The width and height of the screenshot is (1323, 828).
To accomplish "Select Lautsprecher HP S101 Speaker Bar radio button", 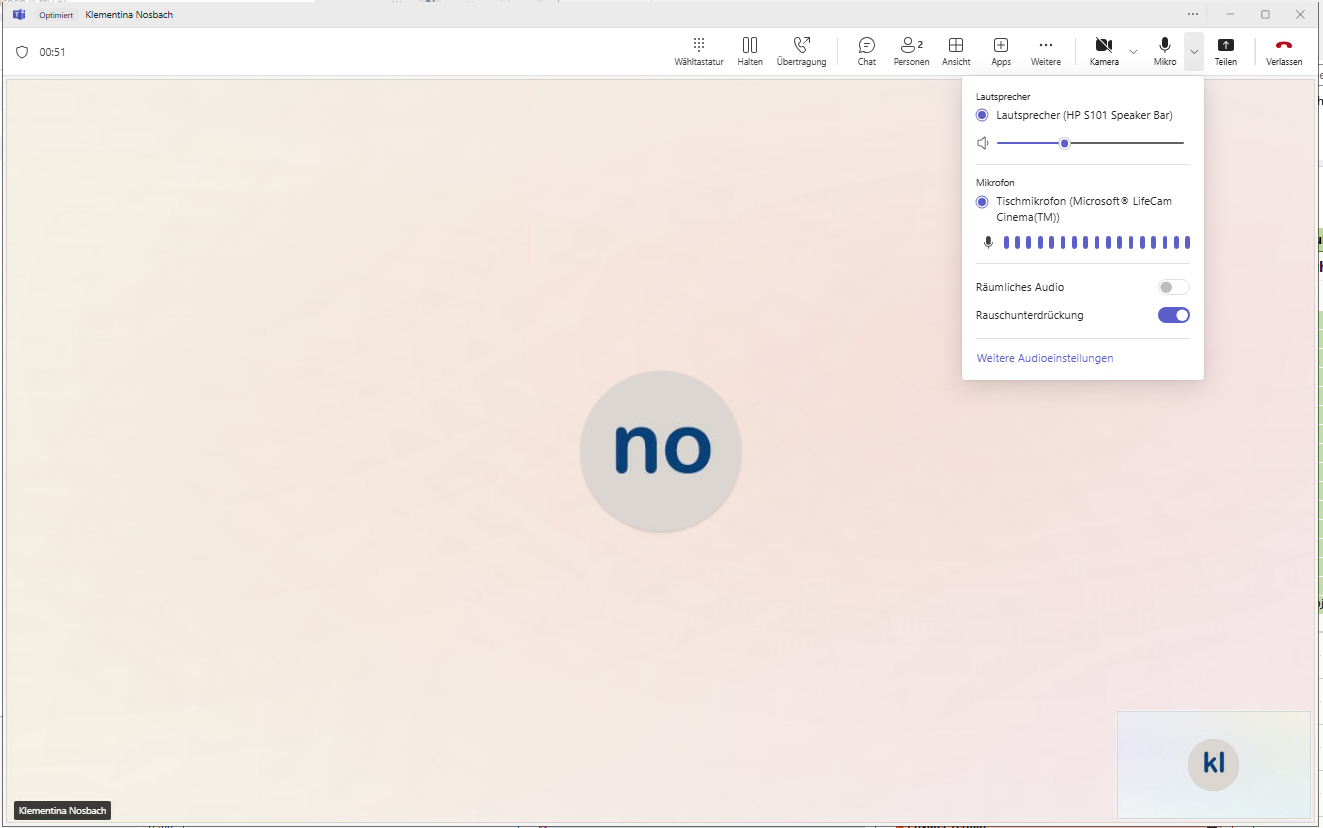I will click(982, 116).
